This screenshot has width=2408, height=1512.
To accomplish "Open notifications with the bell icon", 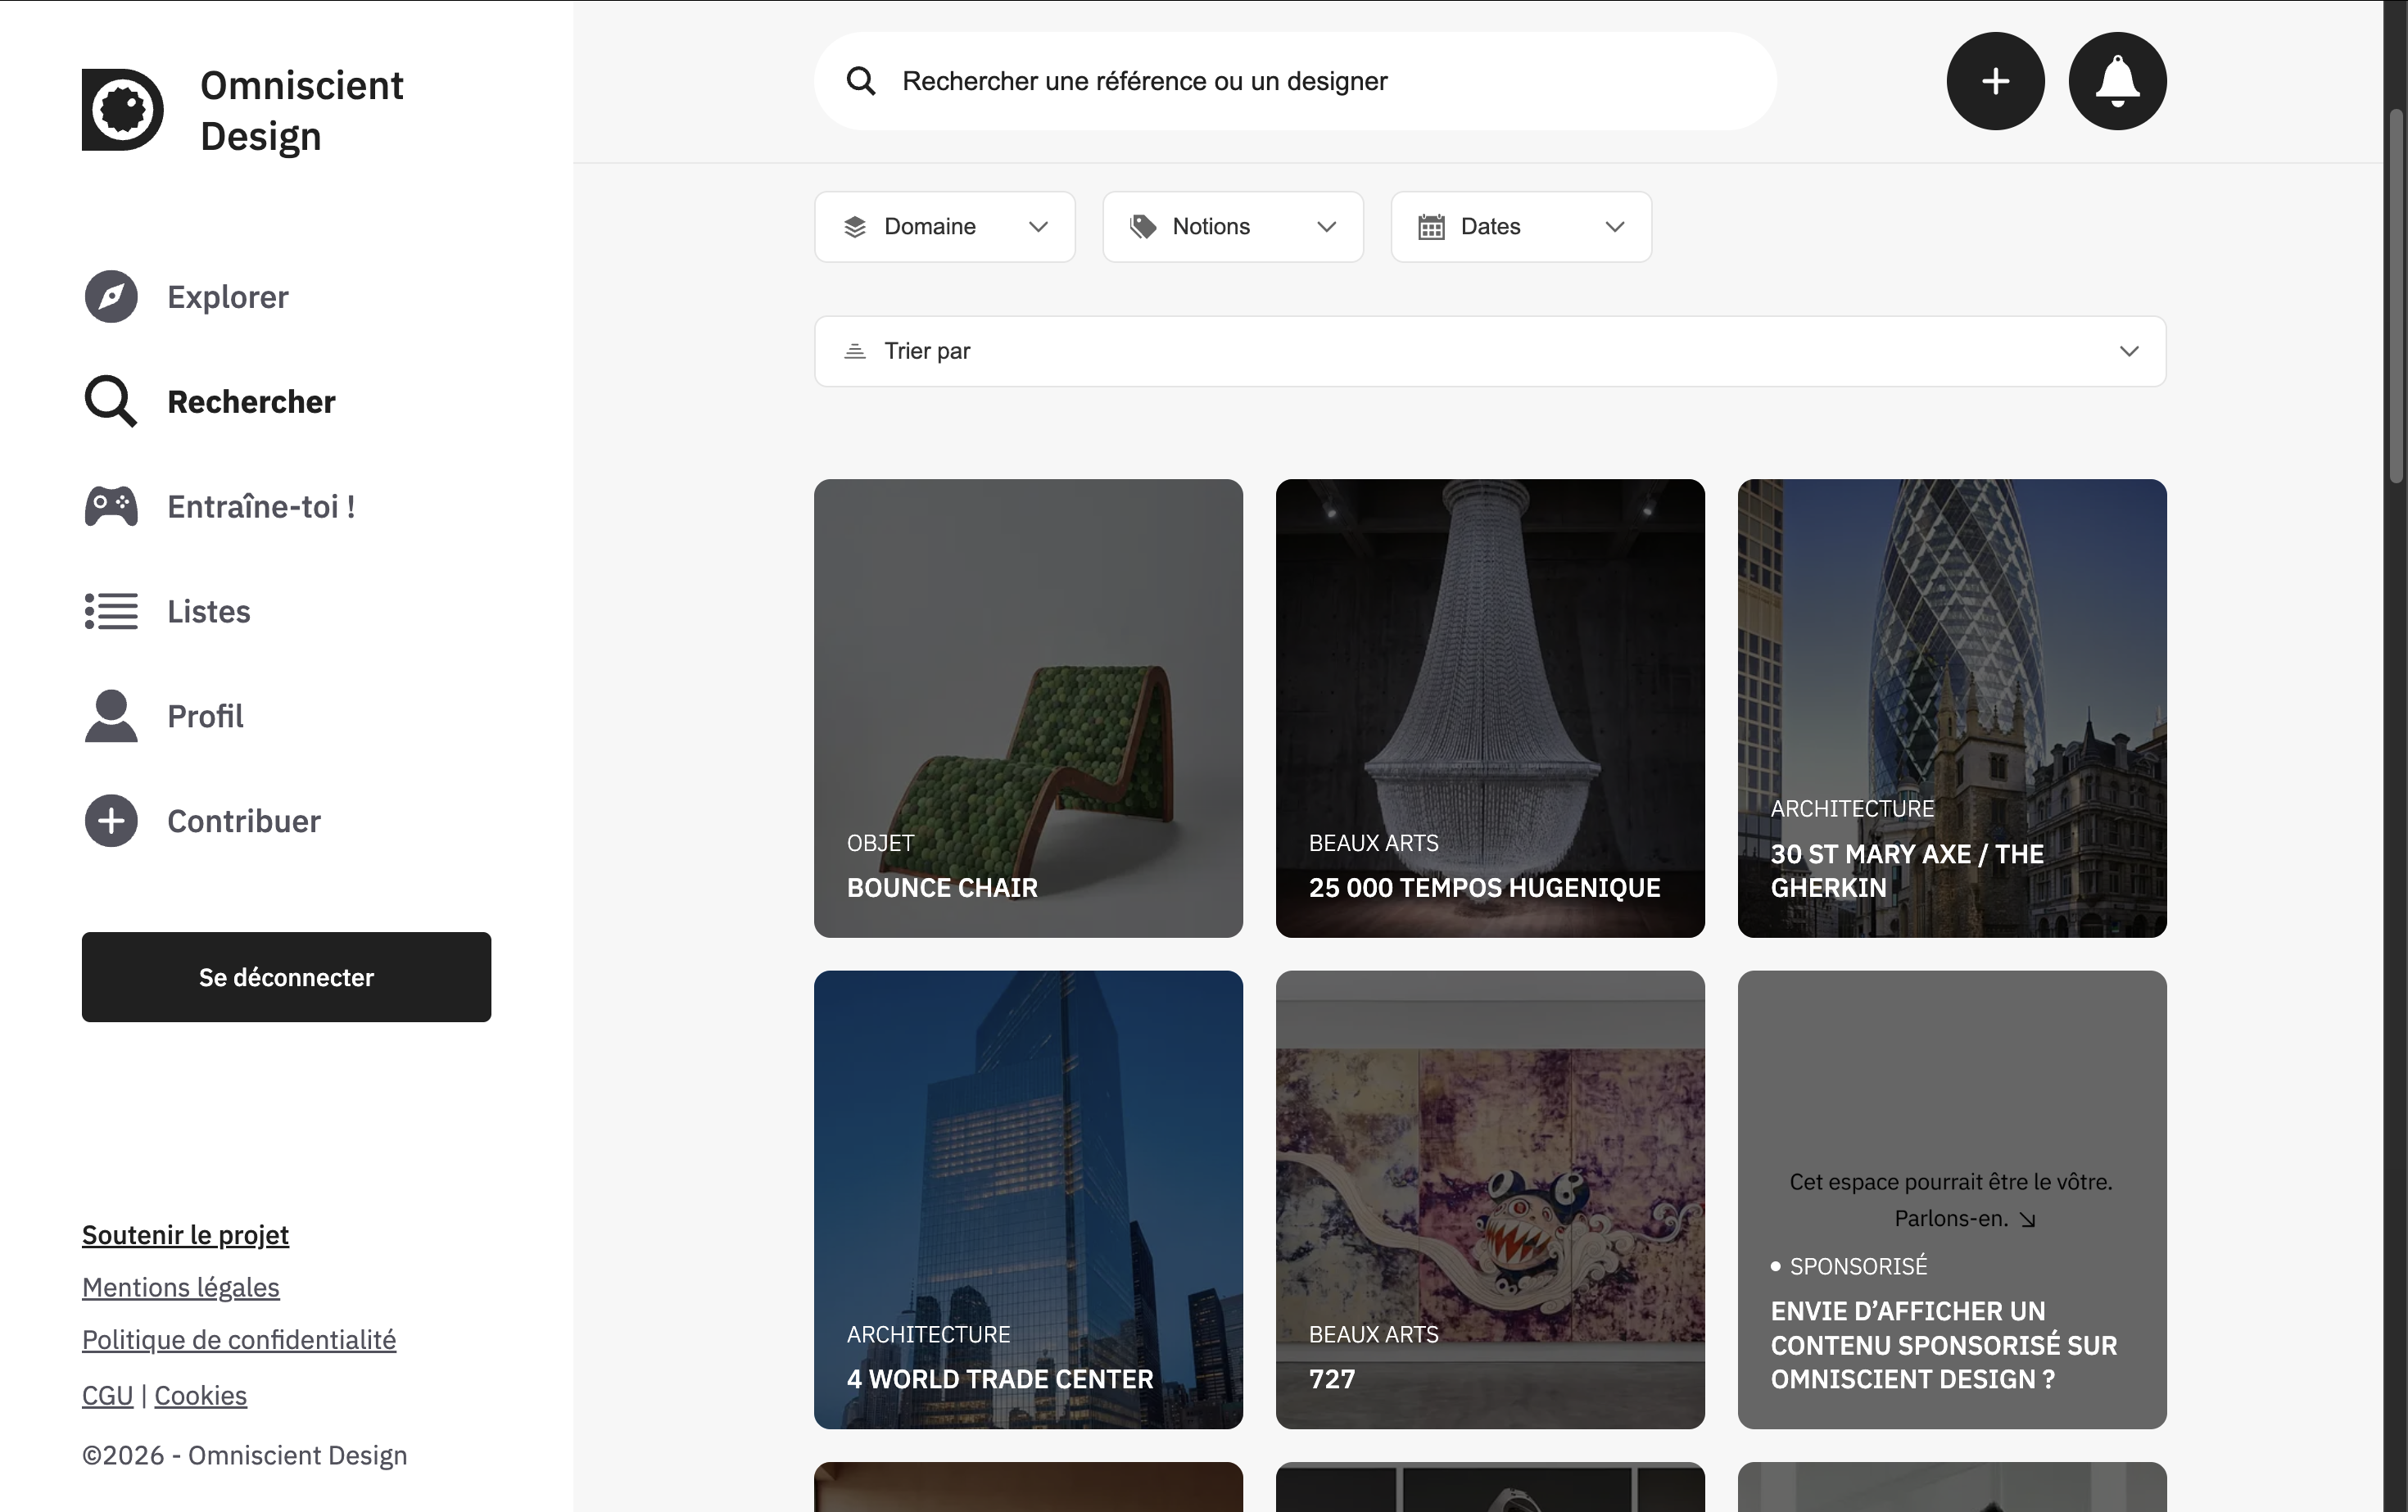I will click(2117, 81).
